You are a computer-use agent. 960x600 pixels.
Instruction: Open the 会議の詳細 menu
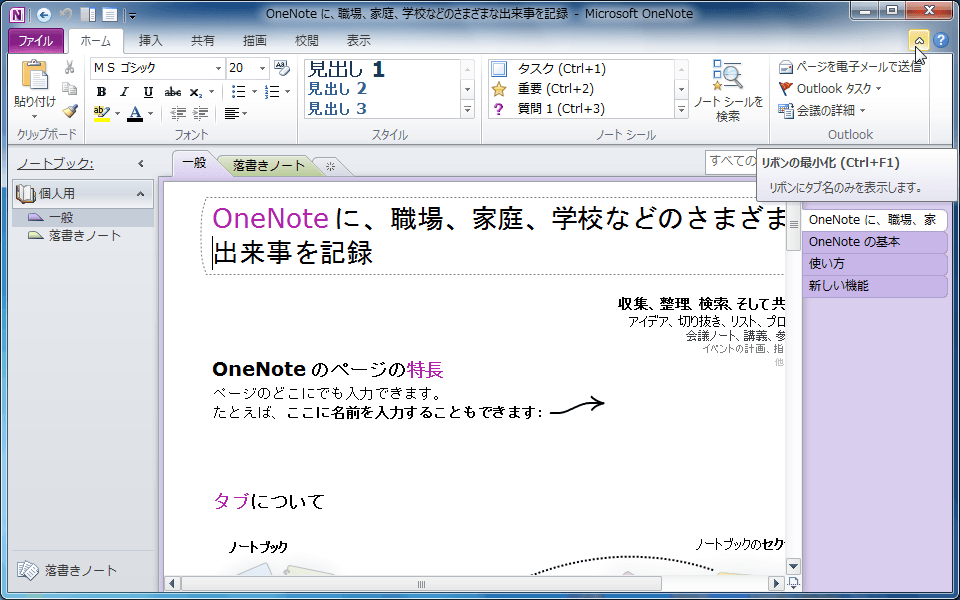pos(822,111)
